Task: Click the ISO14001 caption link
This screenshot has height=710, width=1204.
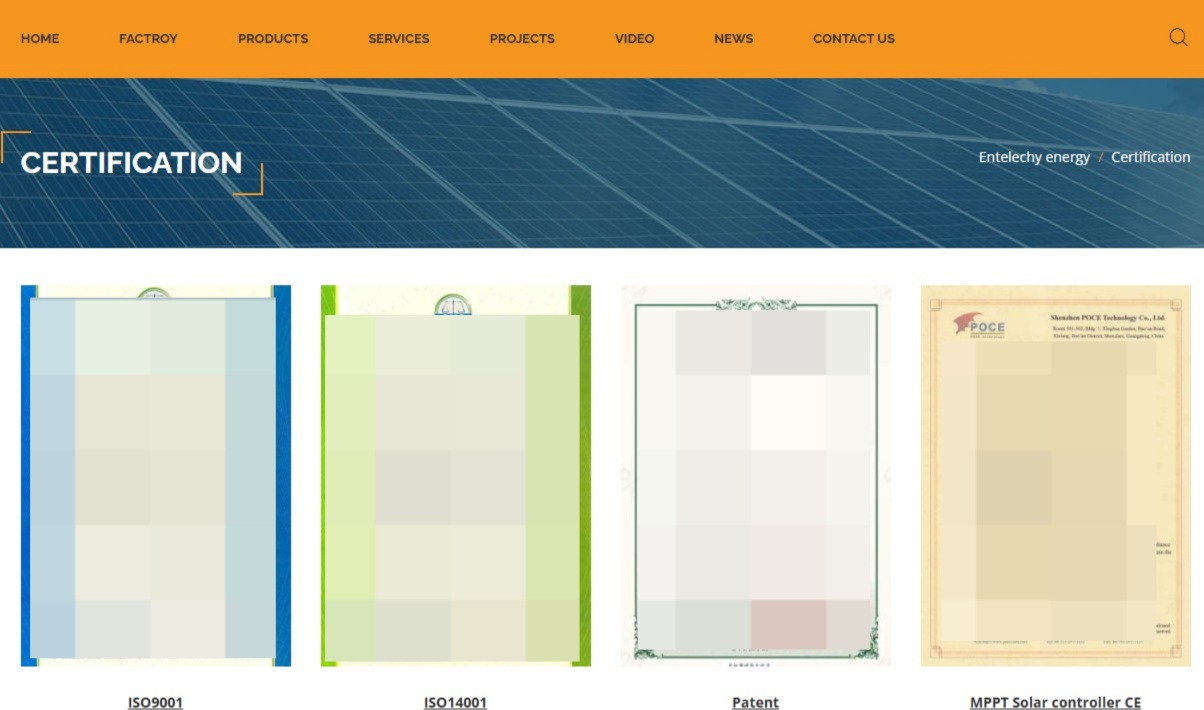Action: click(x=455, y=702)
